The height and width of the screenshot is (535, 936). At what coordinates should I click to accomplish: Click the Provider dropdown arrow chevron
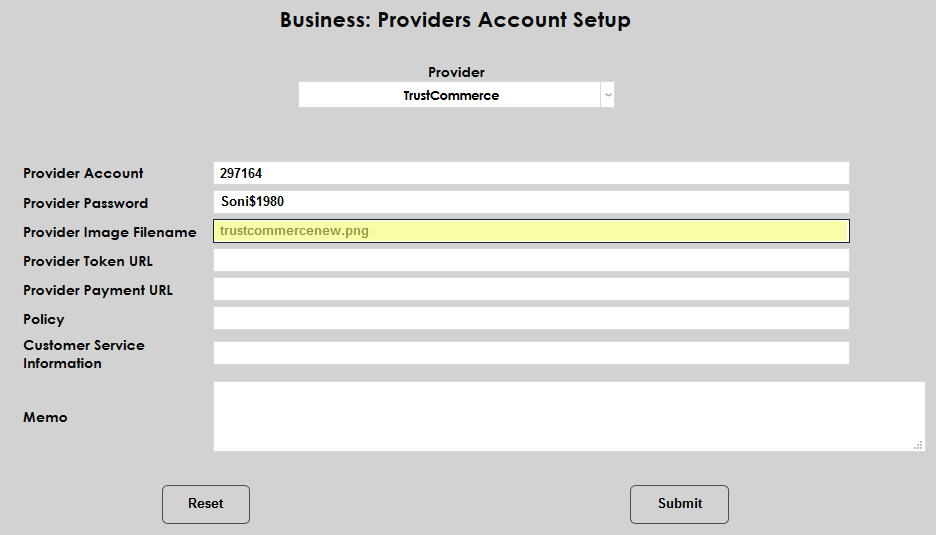click(608, 95)
